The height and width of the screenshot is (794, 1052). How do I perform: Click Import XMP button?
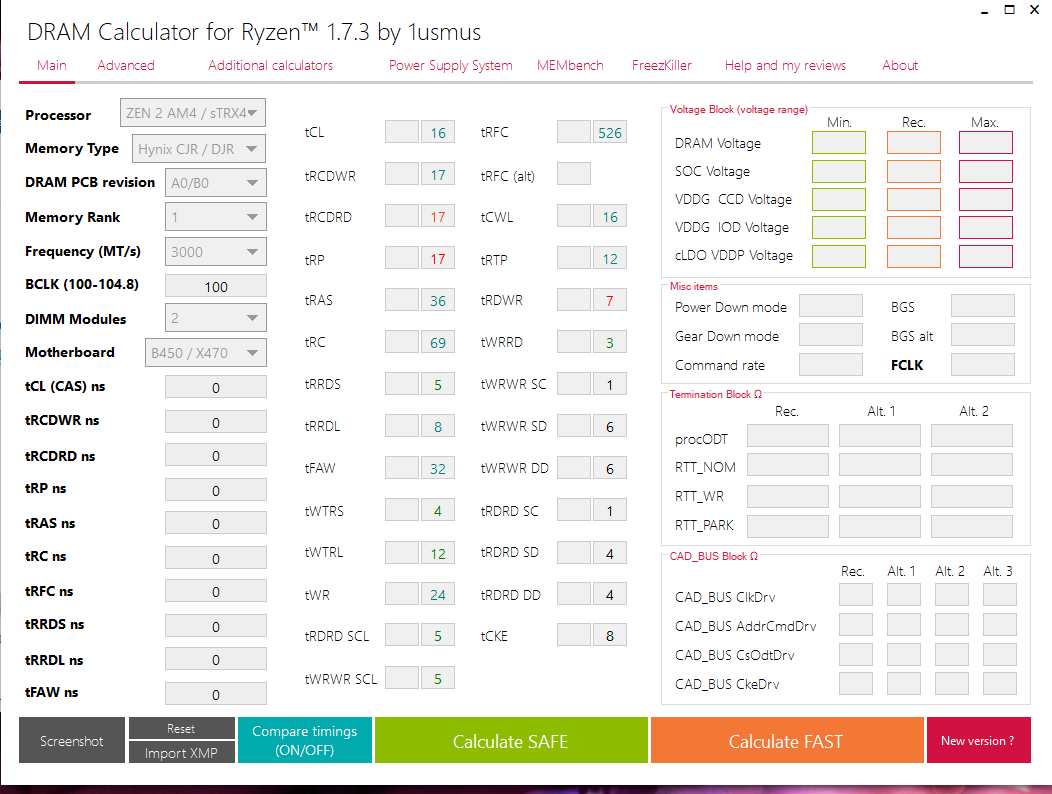coord(182,752)
